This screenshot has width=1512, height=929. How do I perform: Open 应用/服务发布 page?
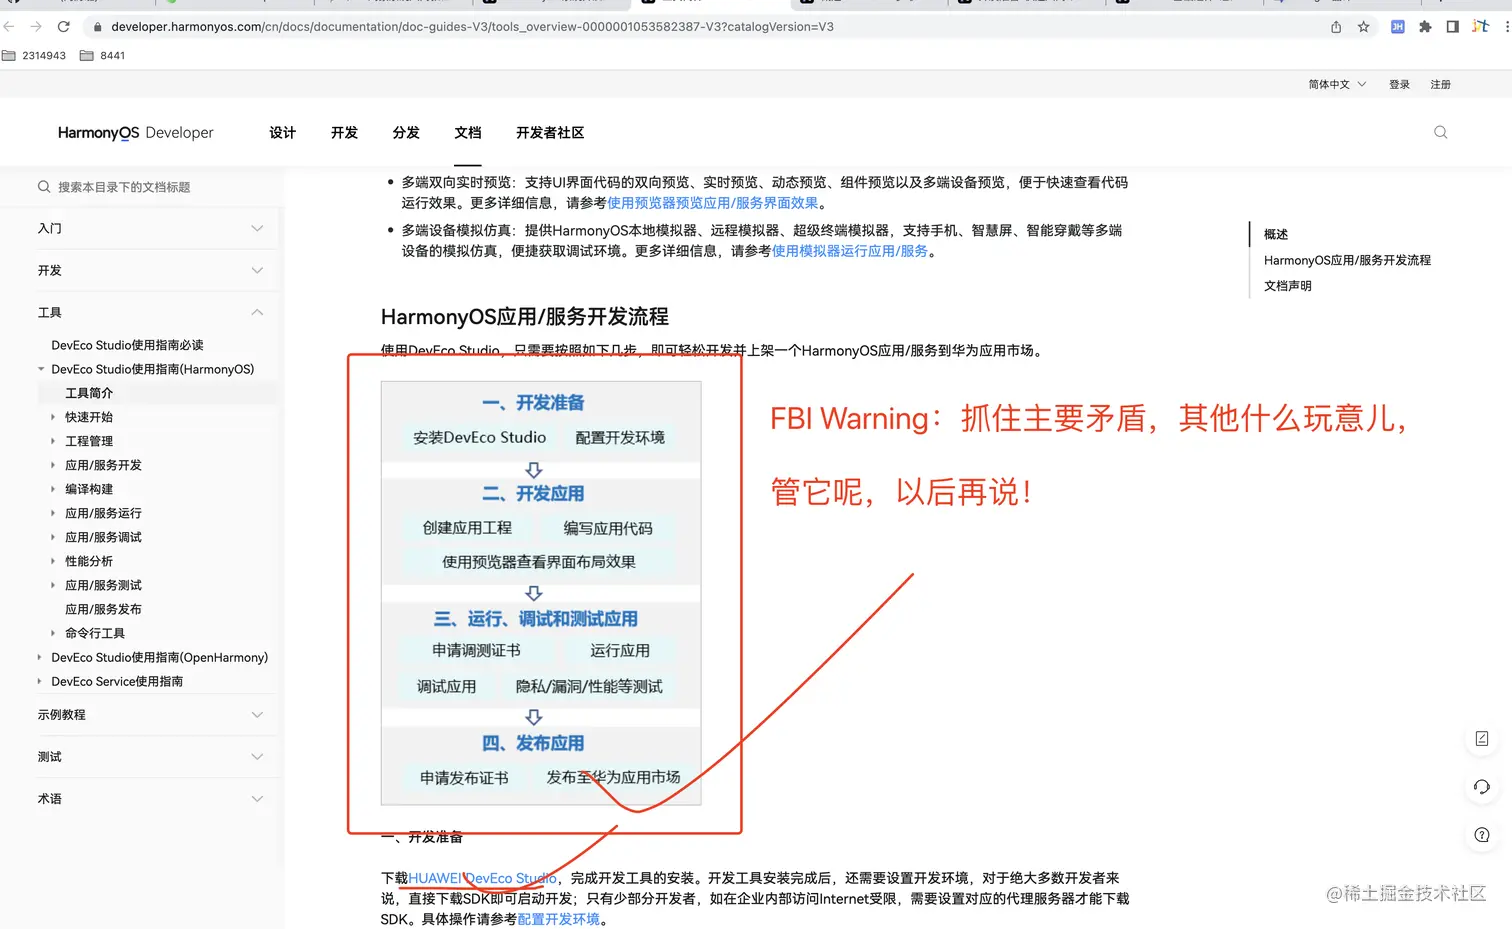coord(103,609)
